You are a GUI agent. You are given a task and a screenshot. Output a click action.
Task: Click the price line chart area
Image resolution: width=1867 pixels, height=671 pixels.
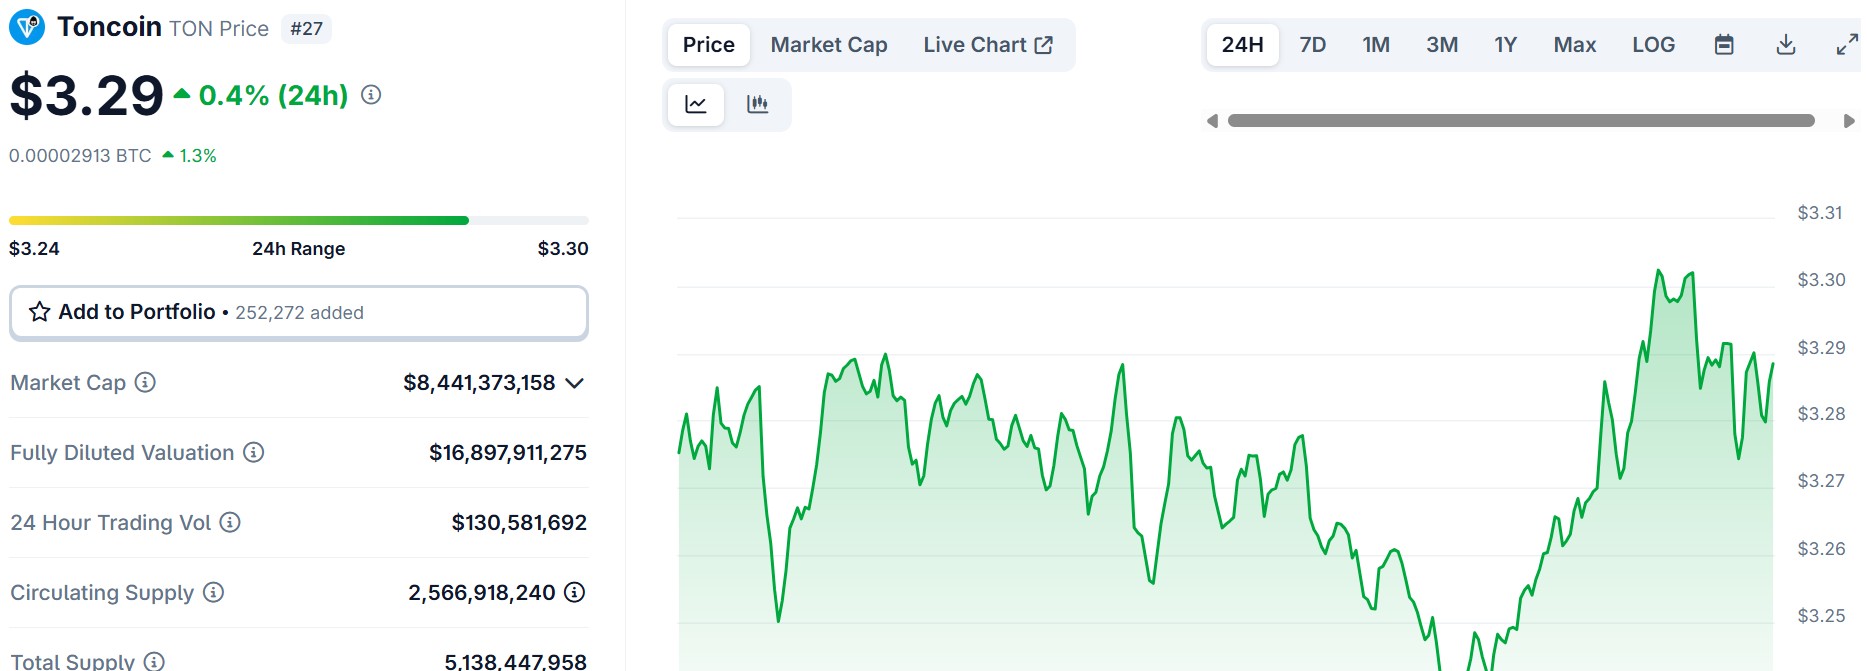pyautogui.click(x=1225, y=470)
